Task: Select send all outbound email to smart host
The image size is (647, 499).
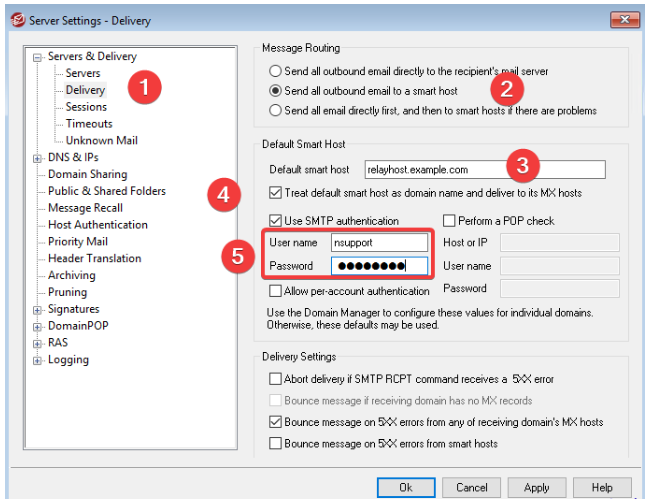Action: pos(275,91)
